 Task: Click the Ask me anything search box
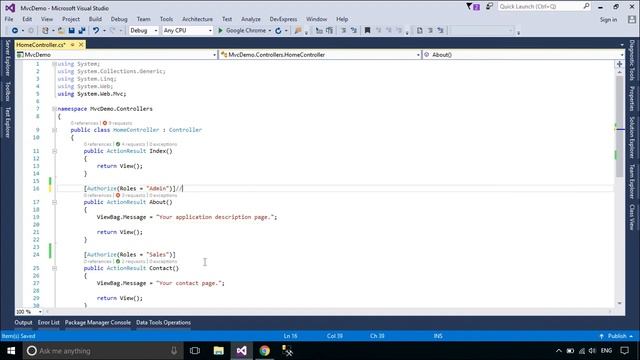click(x=101, y=351)
